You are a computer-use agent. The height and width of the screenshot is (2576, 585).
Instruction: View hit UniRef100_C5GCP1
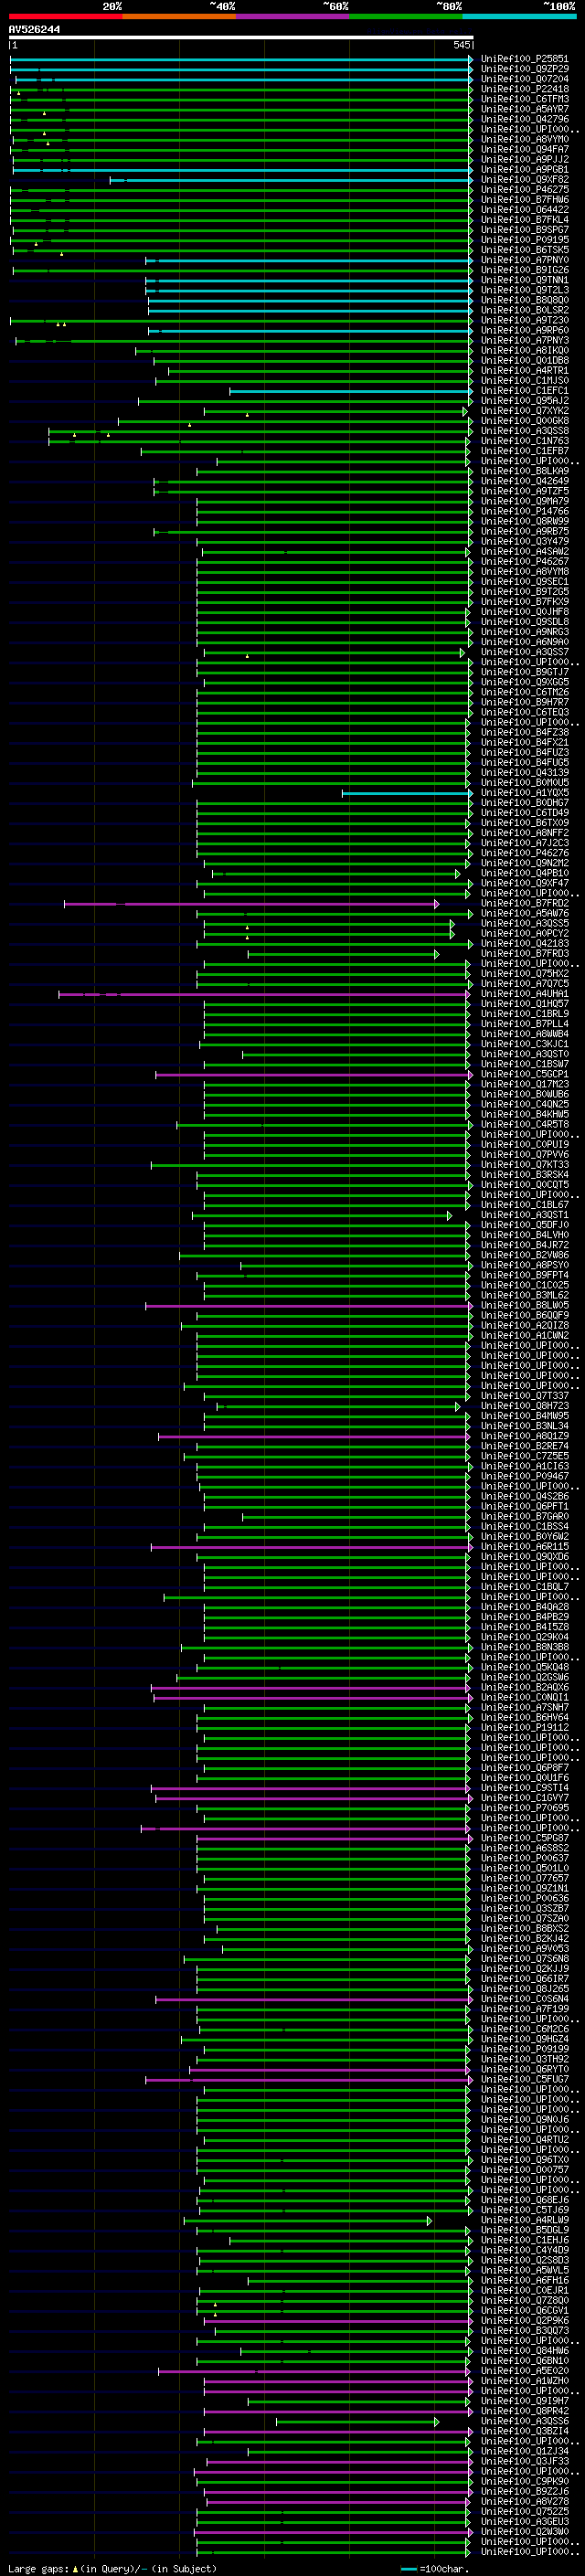(524, 1074)
